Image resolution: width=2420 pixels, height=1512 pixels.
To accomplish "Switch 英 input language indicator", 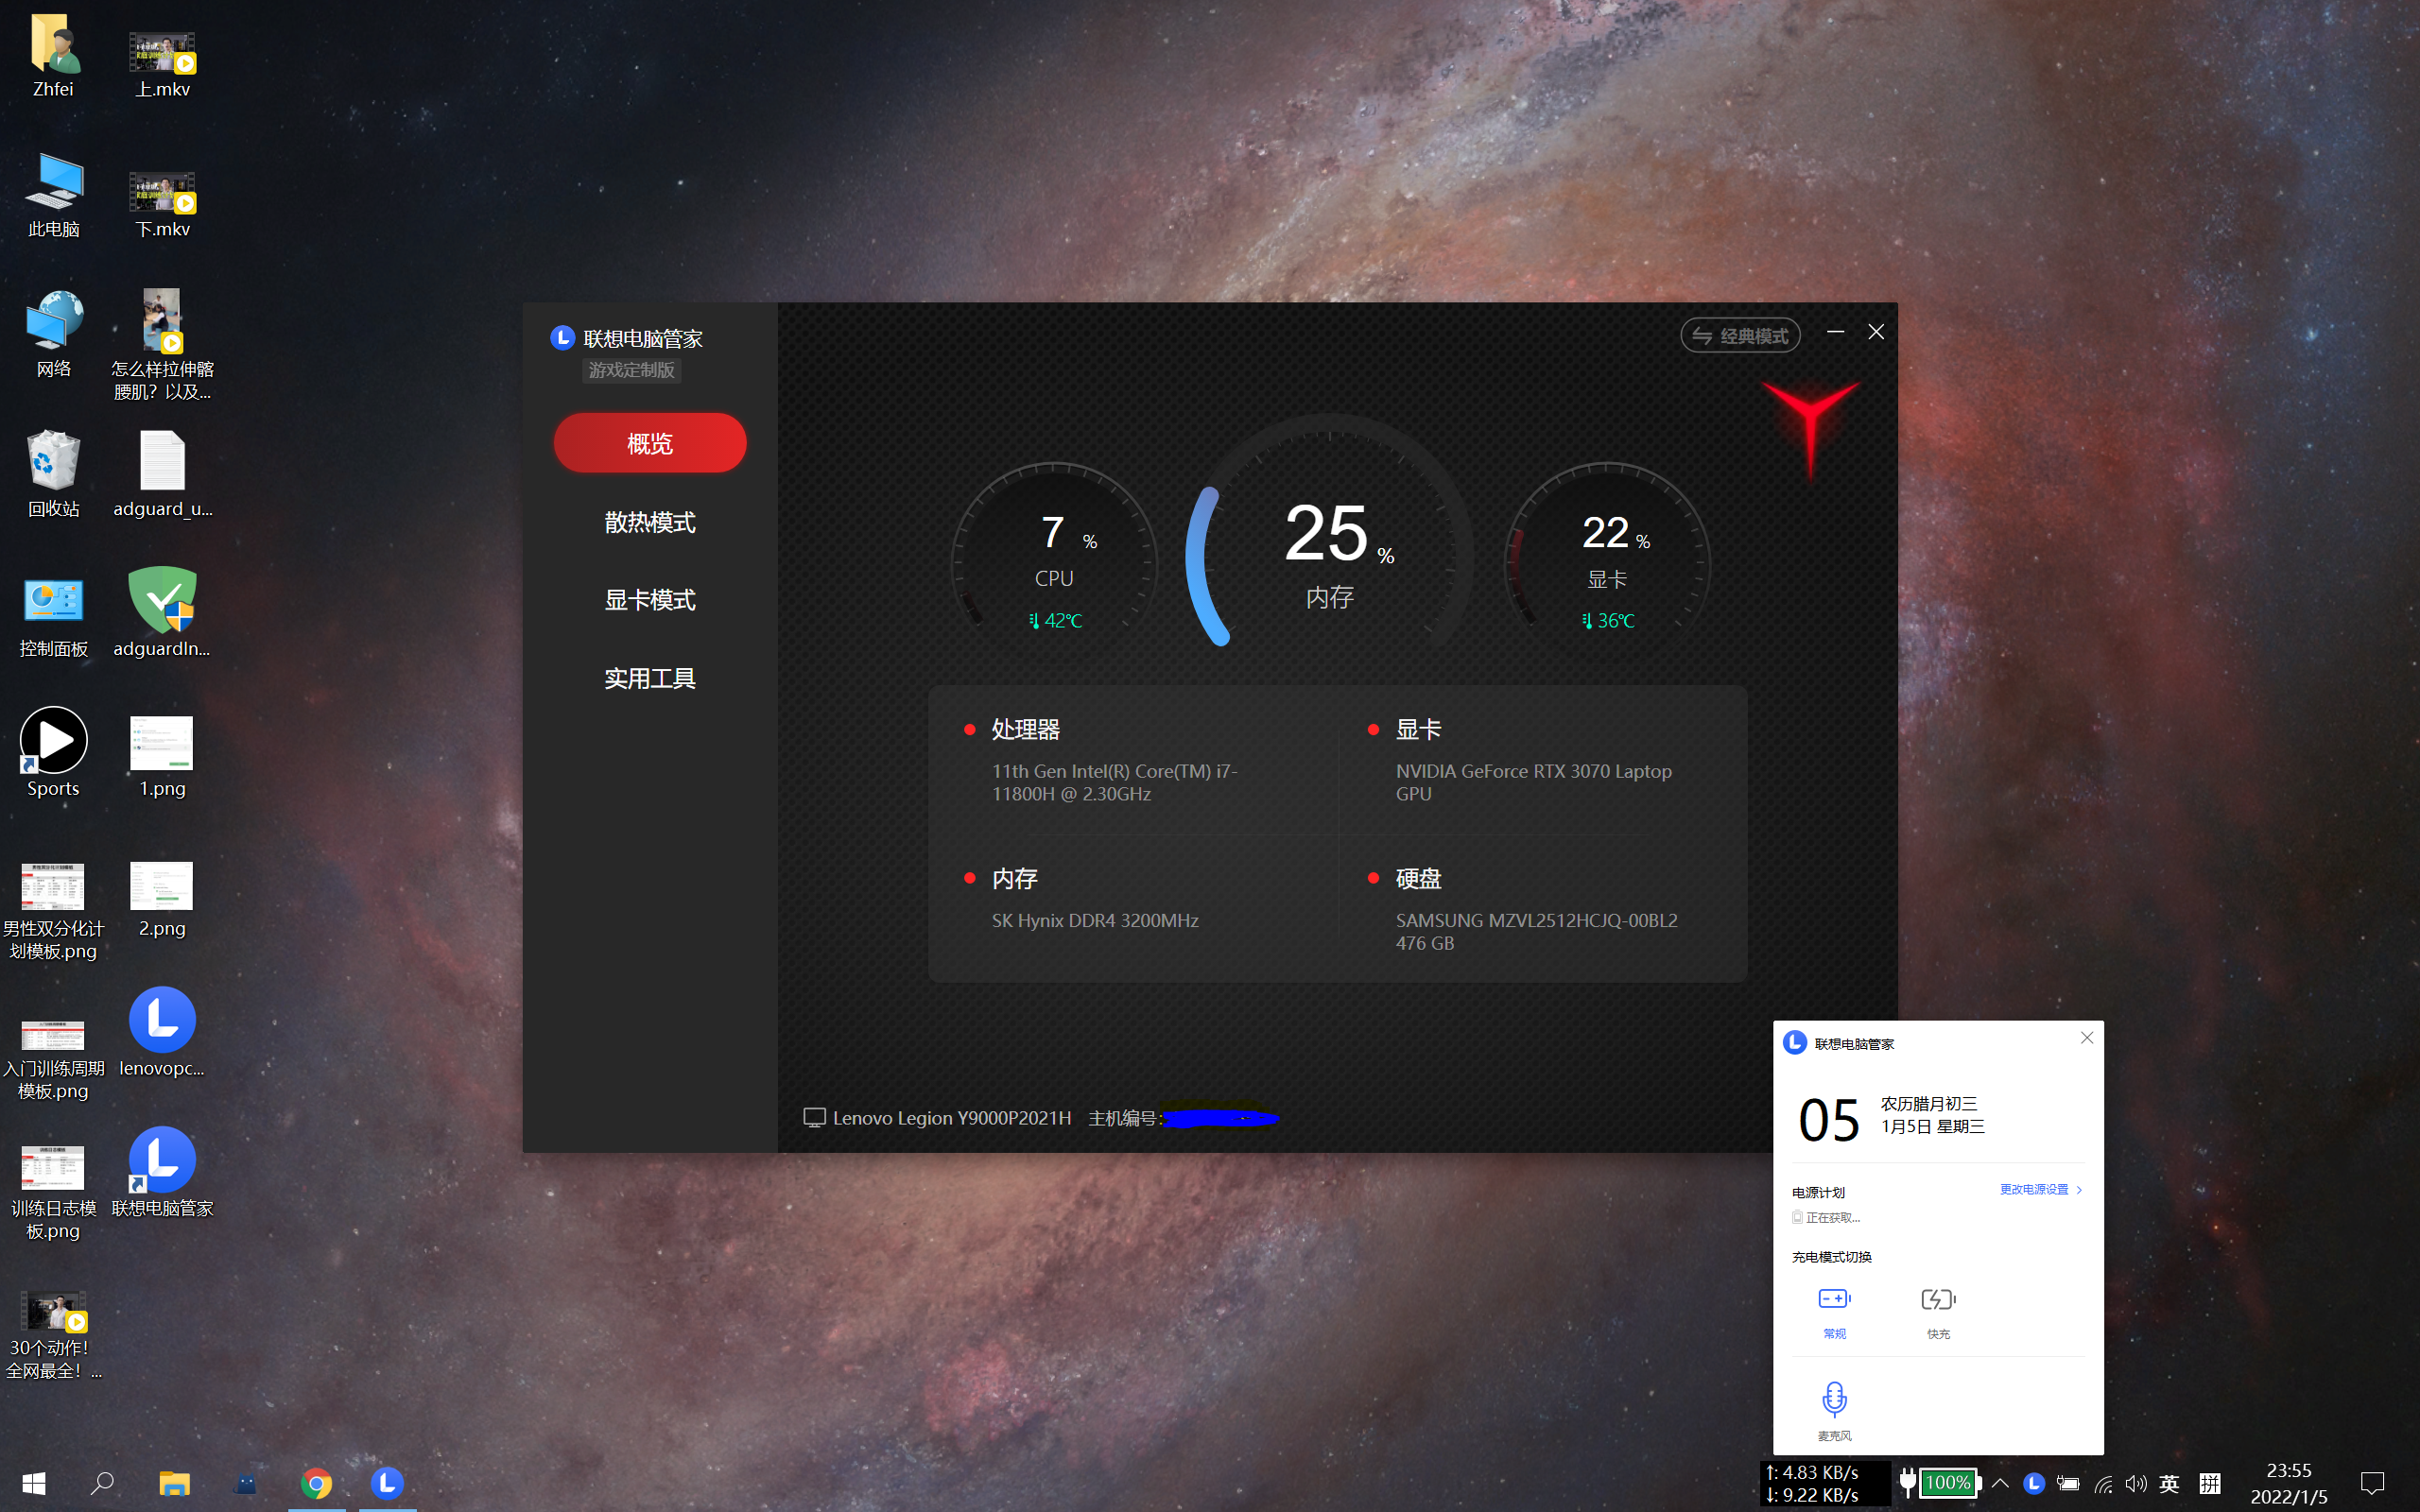I will pyautogui.click(x=2169, y=1484).
